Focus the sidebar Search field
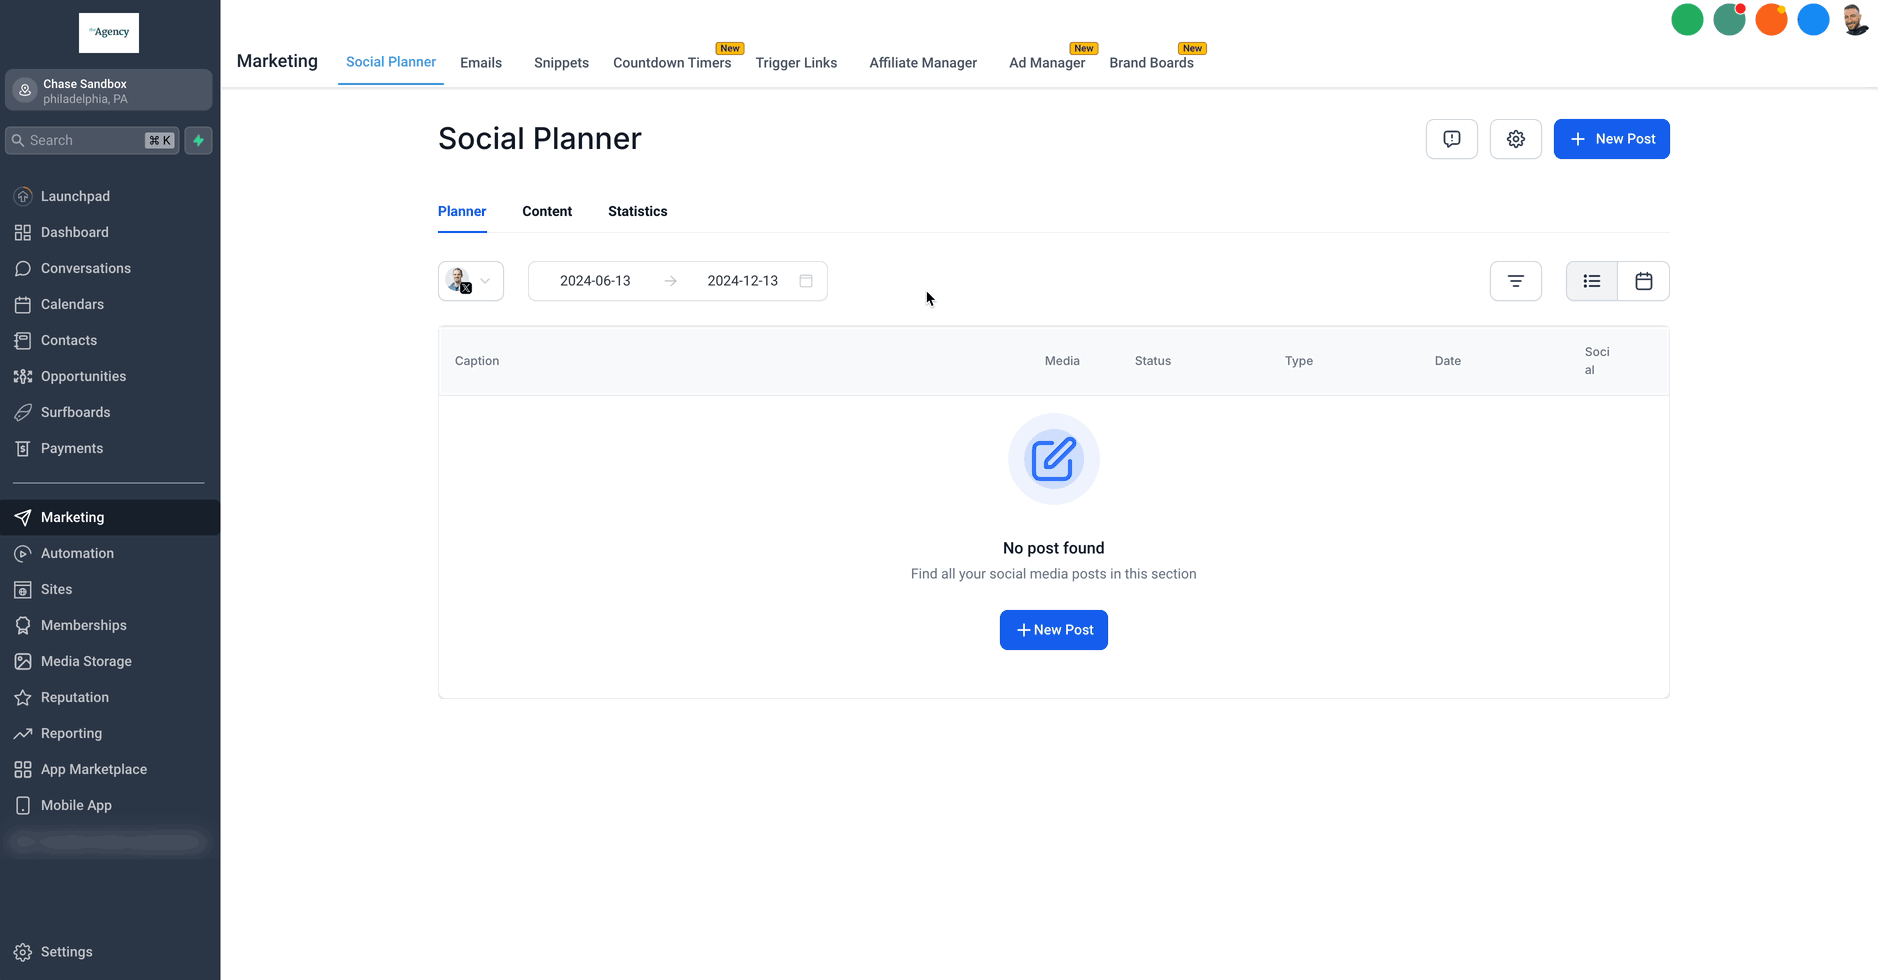The width and height of the screenshot is (1878, 980). tap(92, 140)
